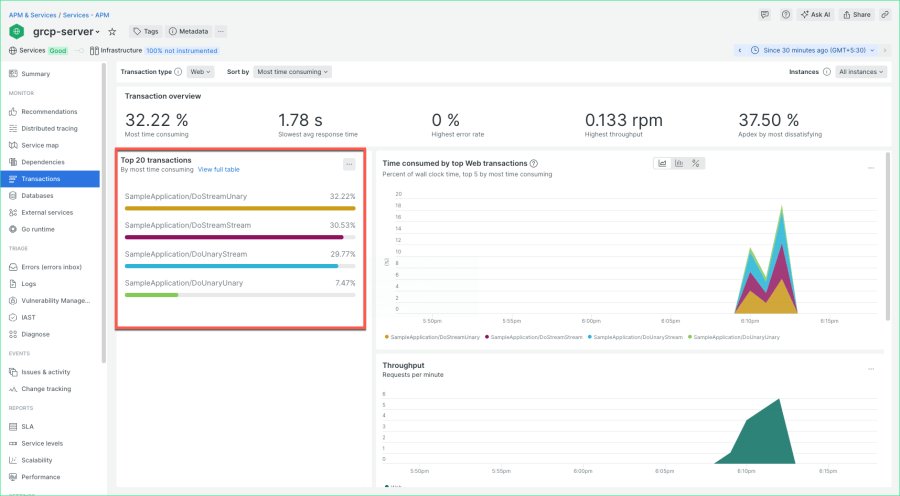900x496 pixels.
Task: Open the All instances dropdown
Action: pyautogui.click(x=861, y=72)
